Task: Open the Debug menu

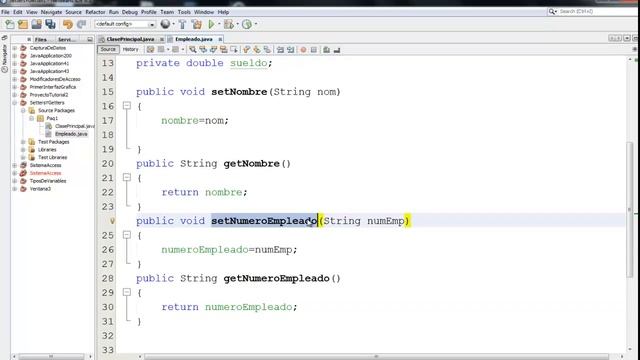Action: pyautogui.click(x=129, y=12)
